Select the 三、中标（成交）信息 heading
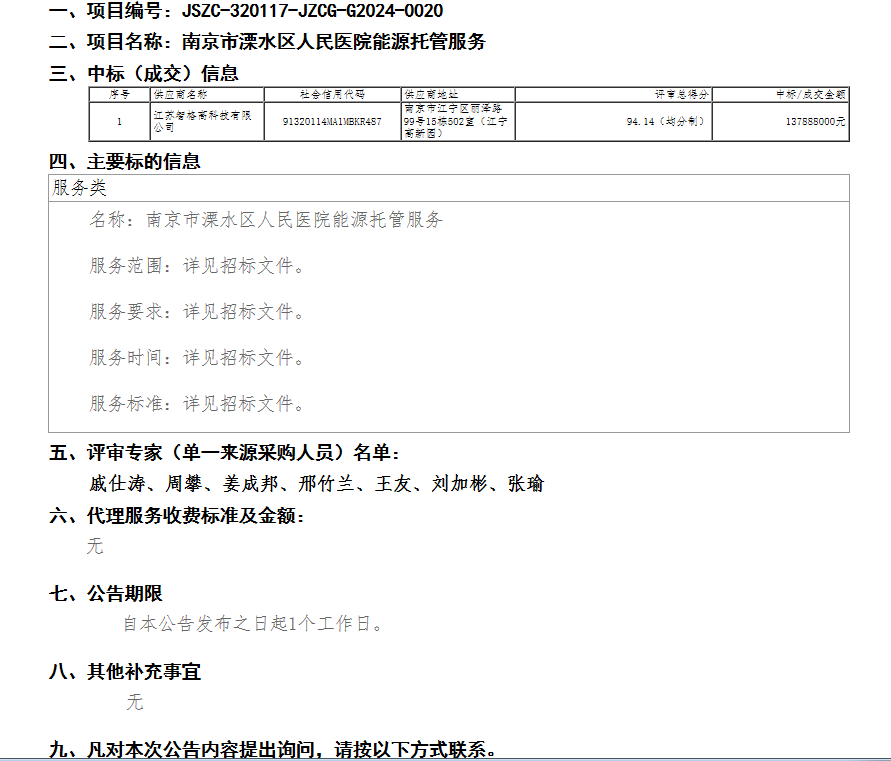Viewport: 891px width, 761px height. click(144, 73)
